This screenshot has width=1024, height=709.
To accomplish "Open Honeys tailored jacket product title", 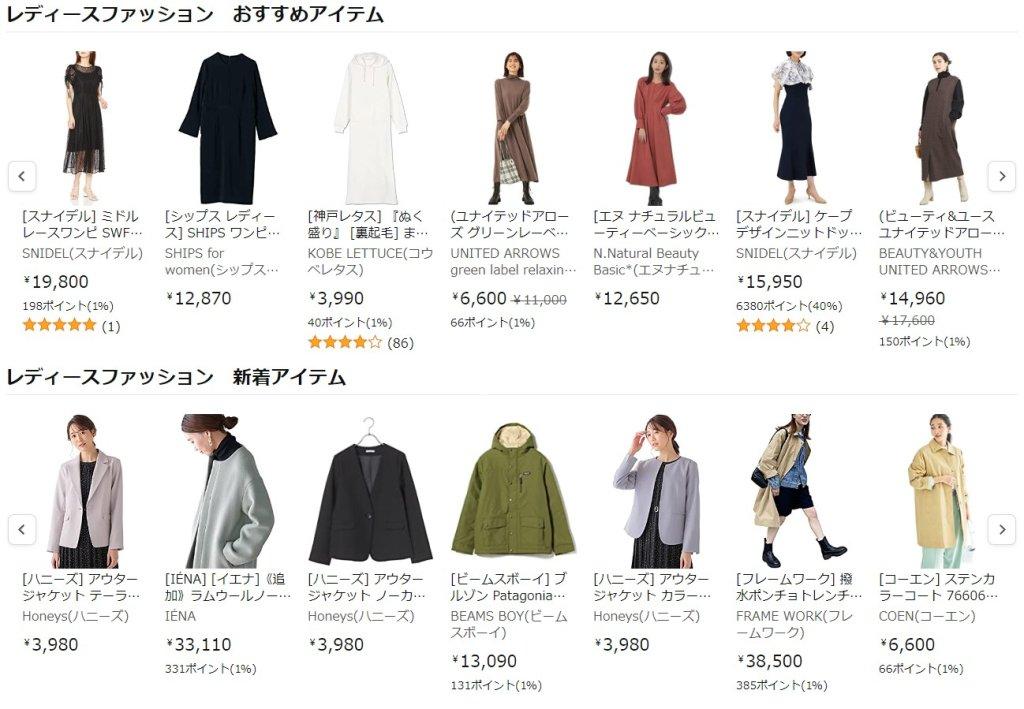I will click(81, 587).
